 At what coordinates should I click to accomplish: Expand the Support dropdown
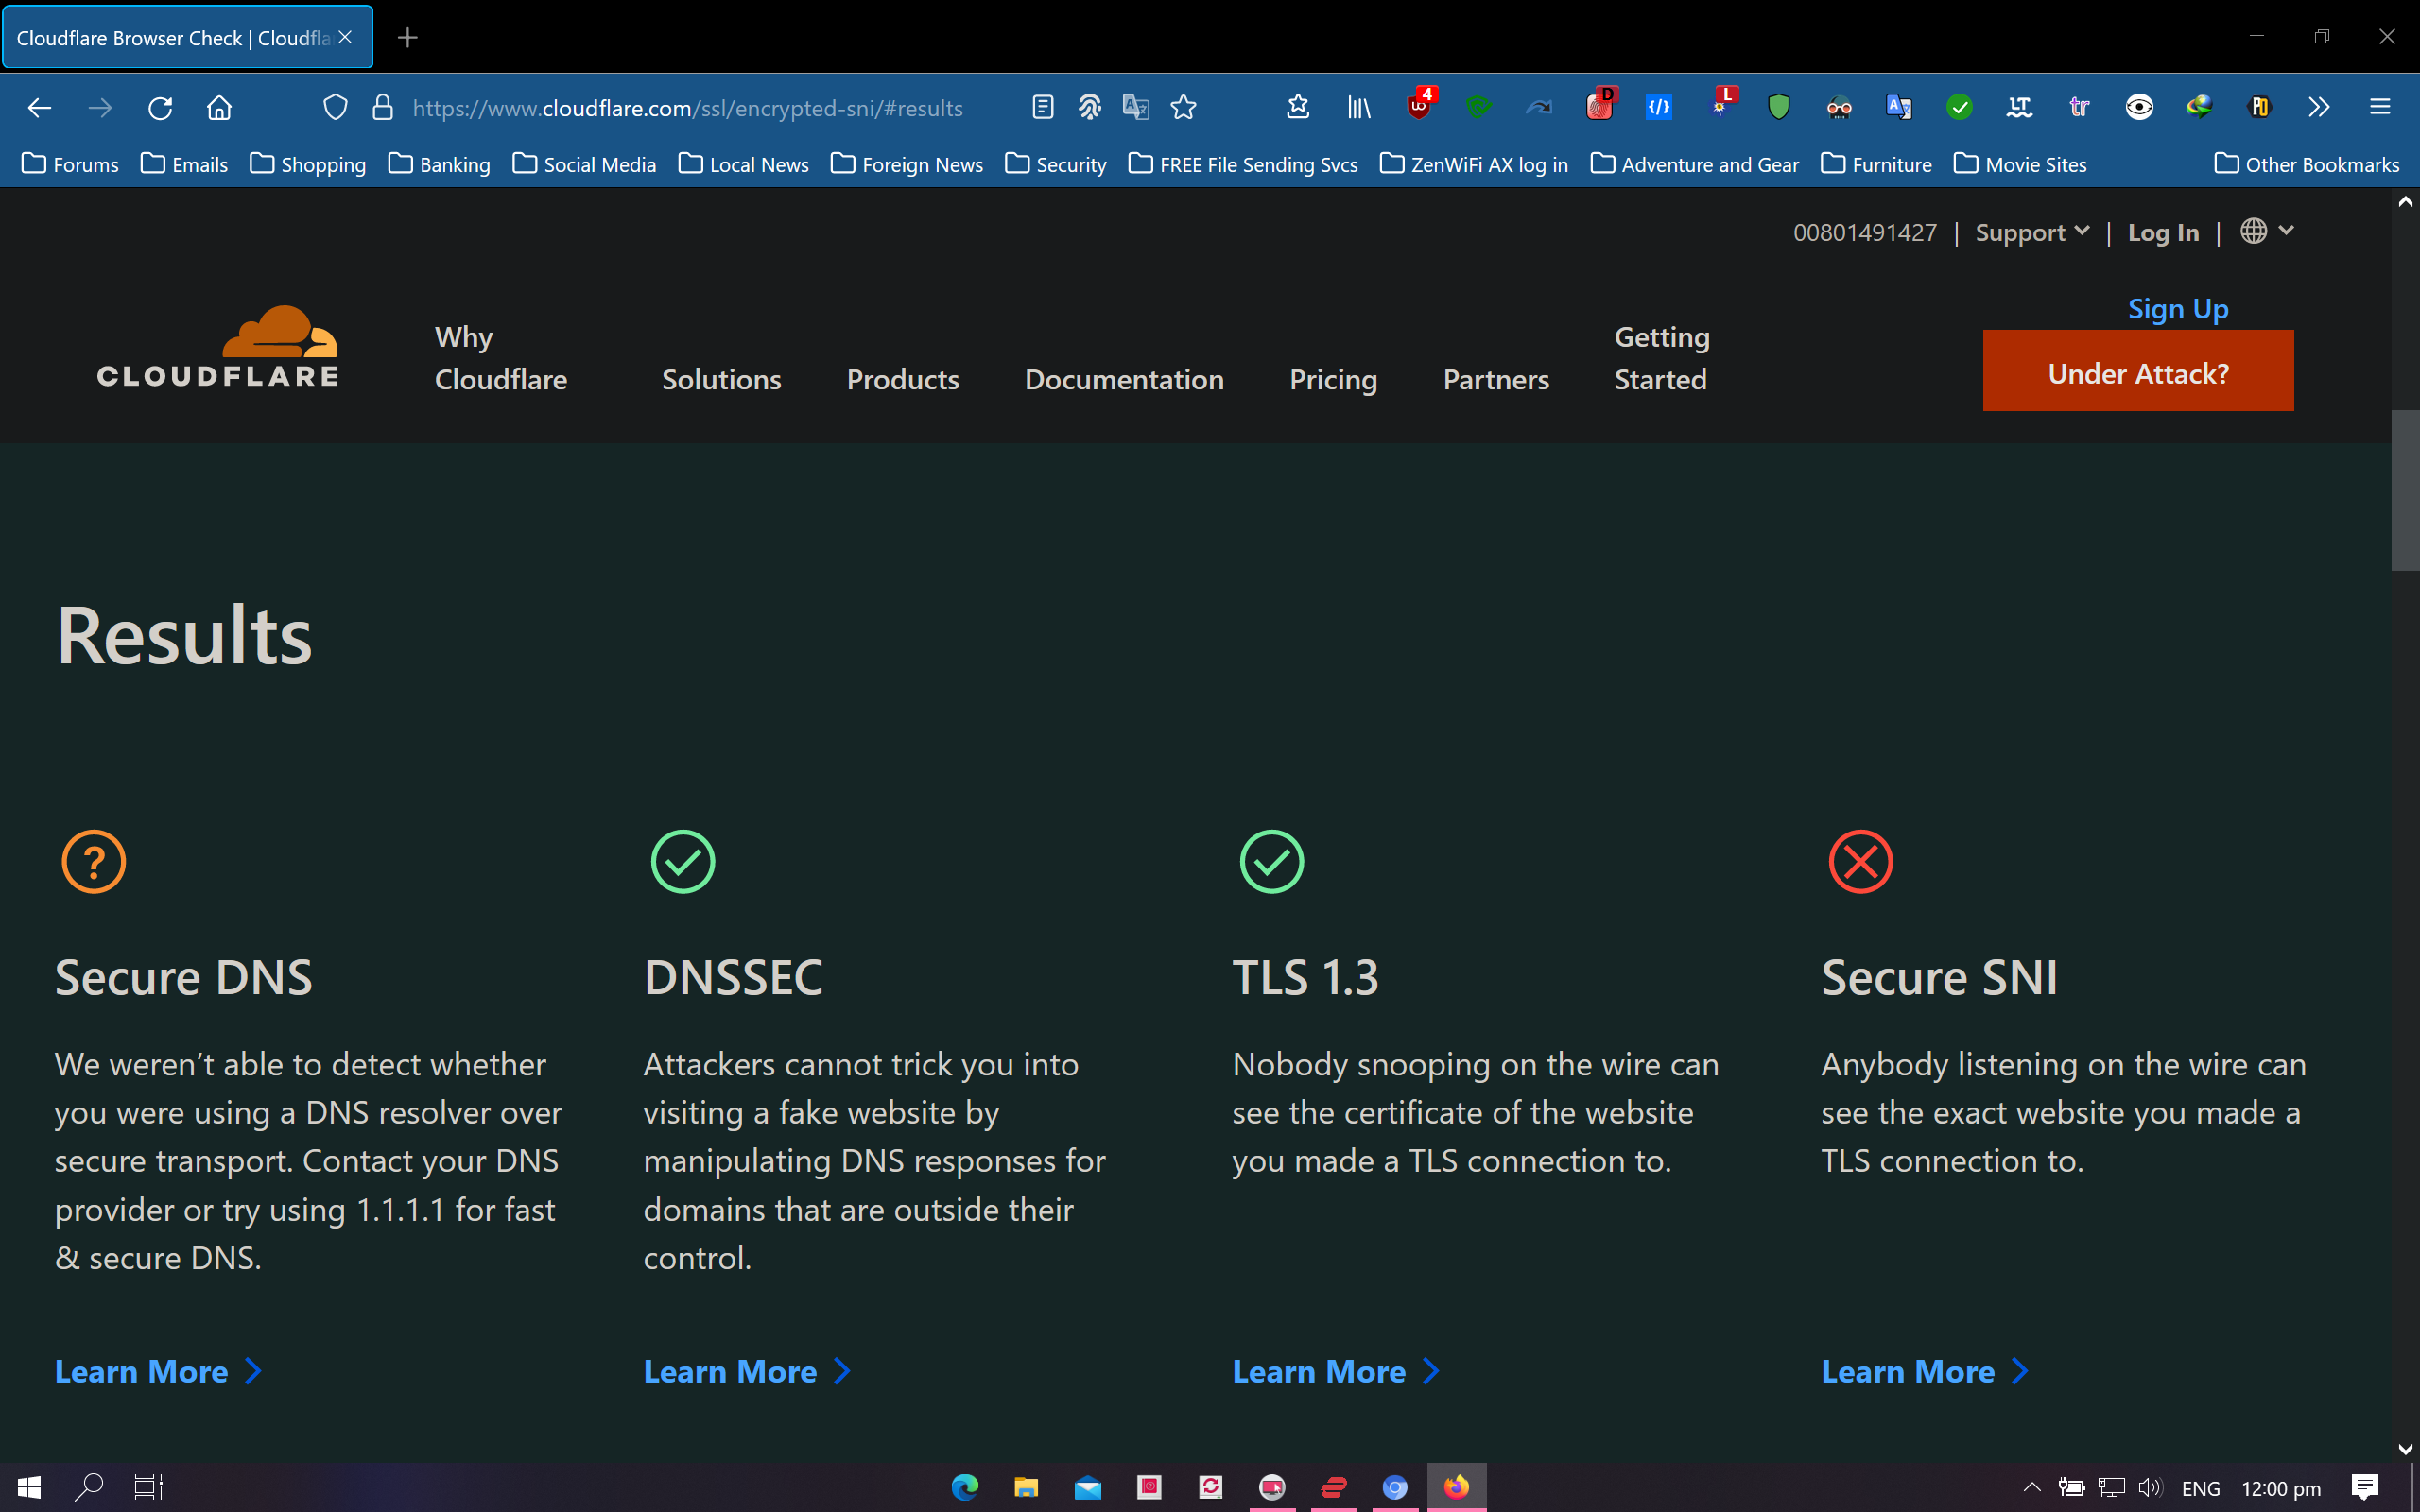pos(2031,232)
